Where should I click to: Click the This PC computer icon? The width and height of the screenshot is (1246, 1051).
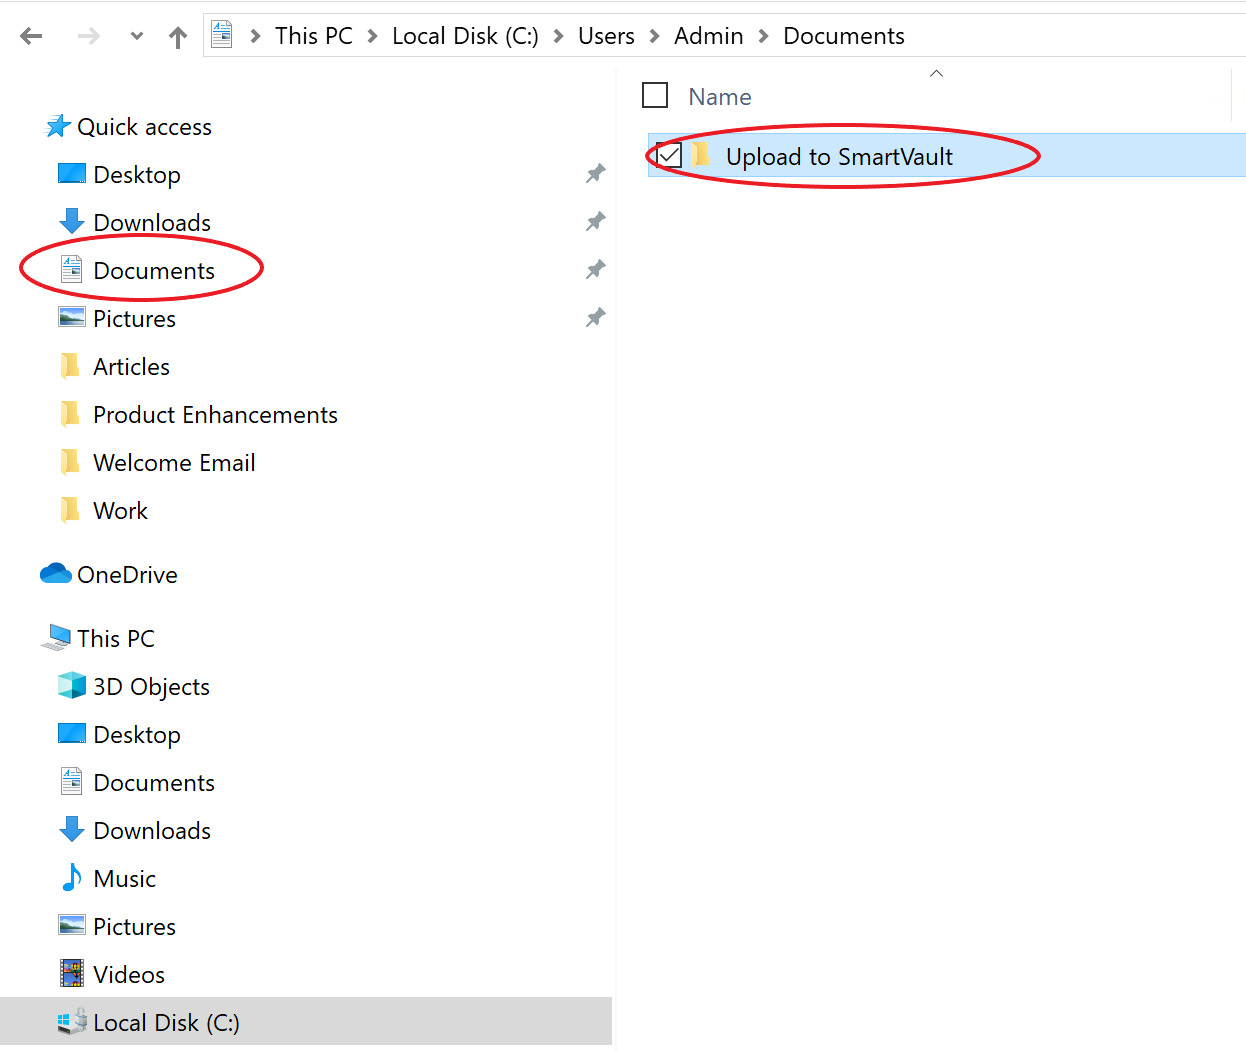(56, 638)
